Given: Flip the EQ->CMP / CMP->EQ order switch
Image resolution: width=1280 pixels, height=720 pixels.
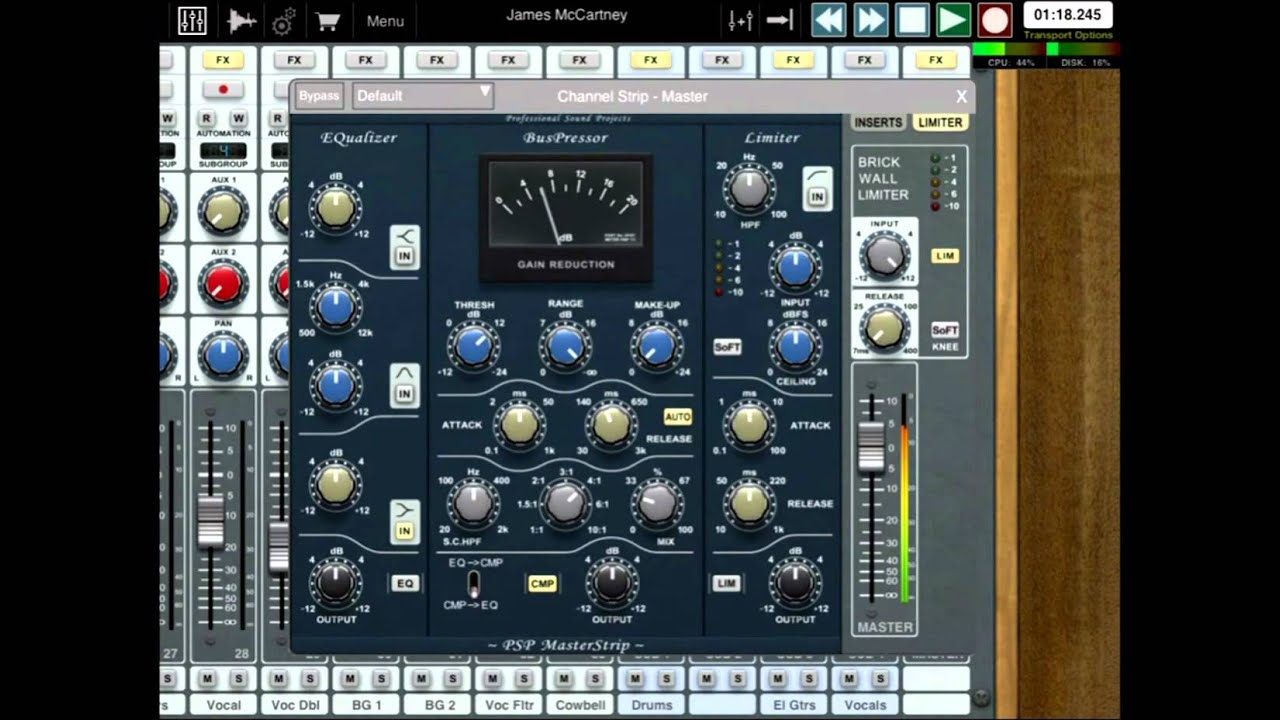Looking at the screenshot, I should click(474, 583).
